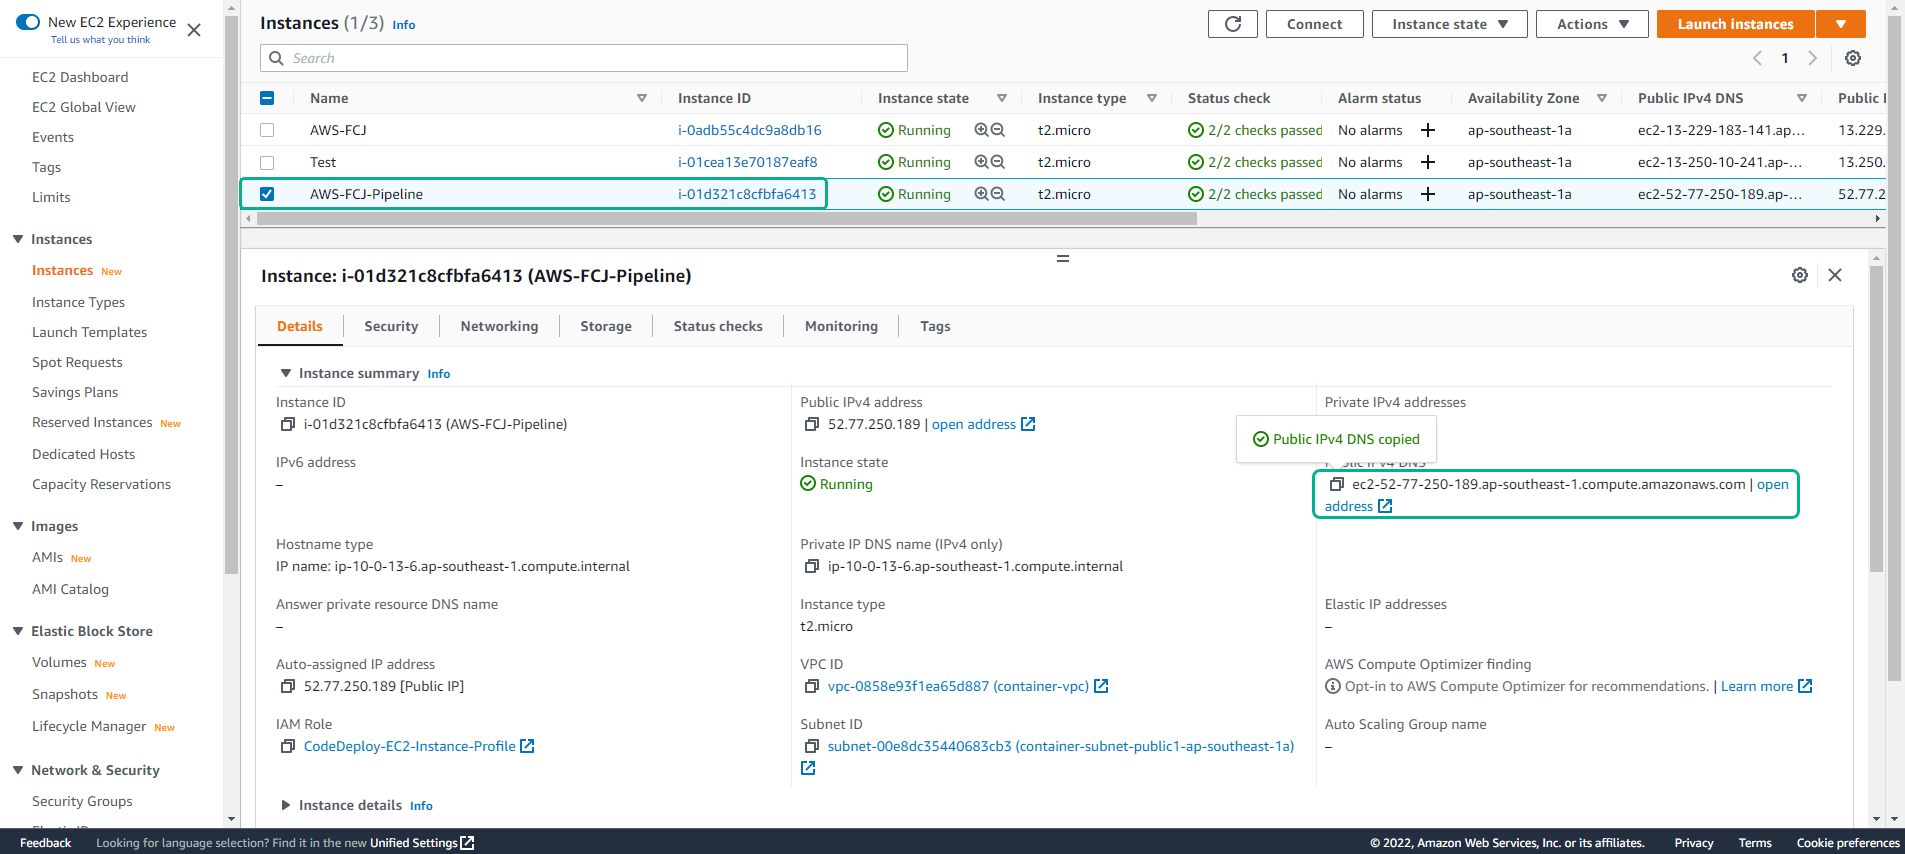Go to previous page of instances
Screen dimensions: 1905x854
click(x=1757, y=58)
